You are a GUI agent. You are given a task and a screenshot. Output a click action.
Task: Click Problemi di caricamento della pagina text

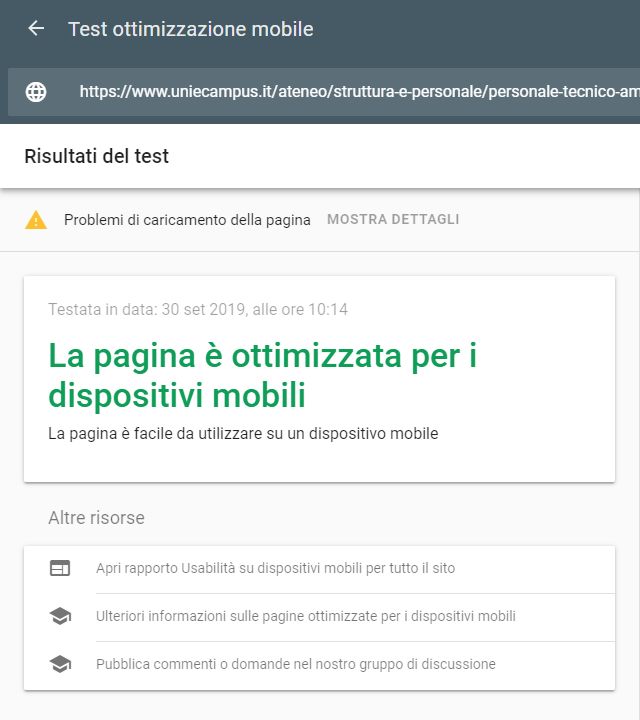(x=187, y=220)
